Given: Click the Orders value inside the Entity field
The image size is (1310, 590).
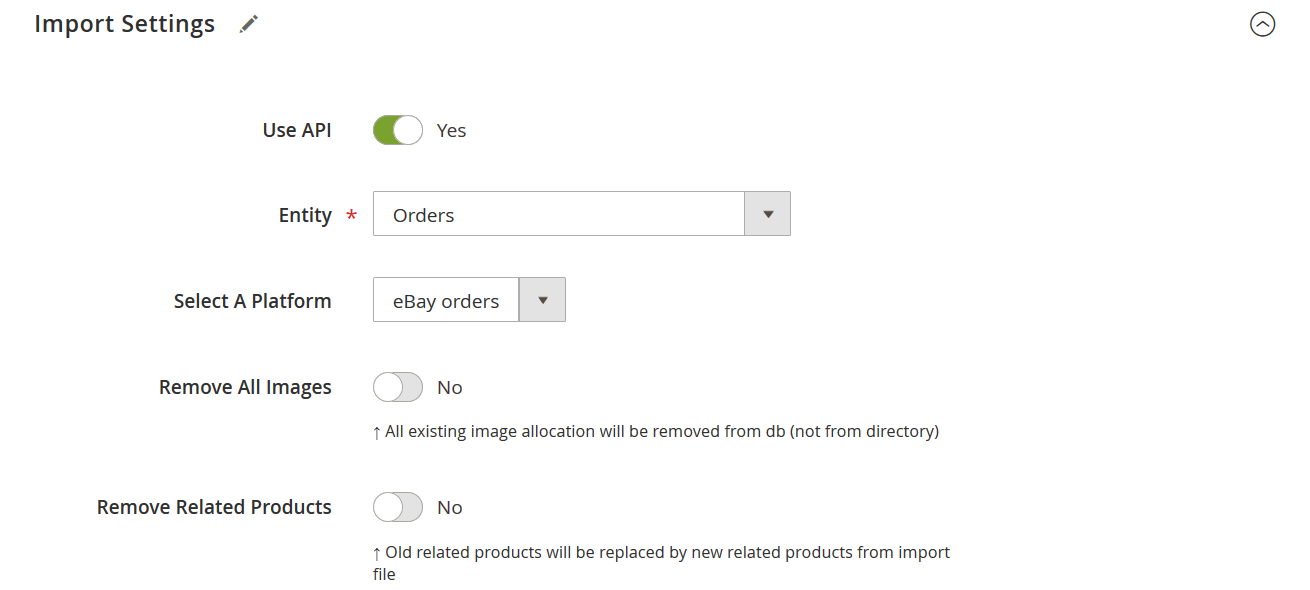Looking at the screenshot, I should 423,215.
